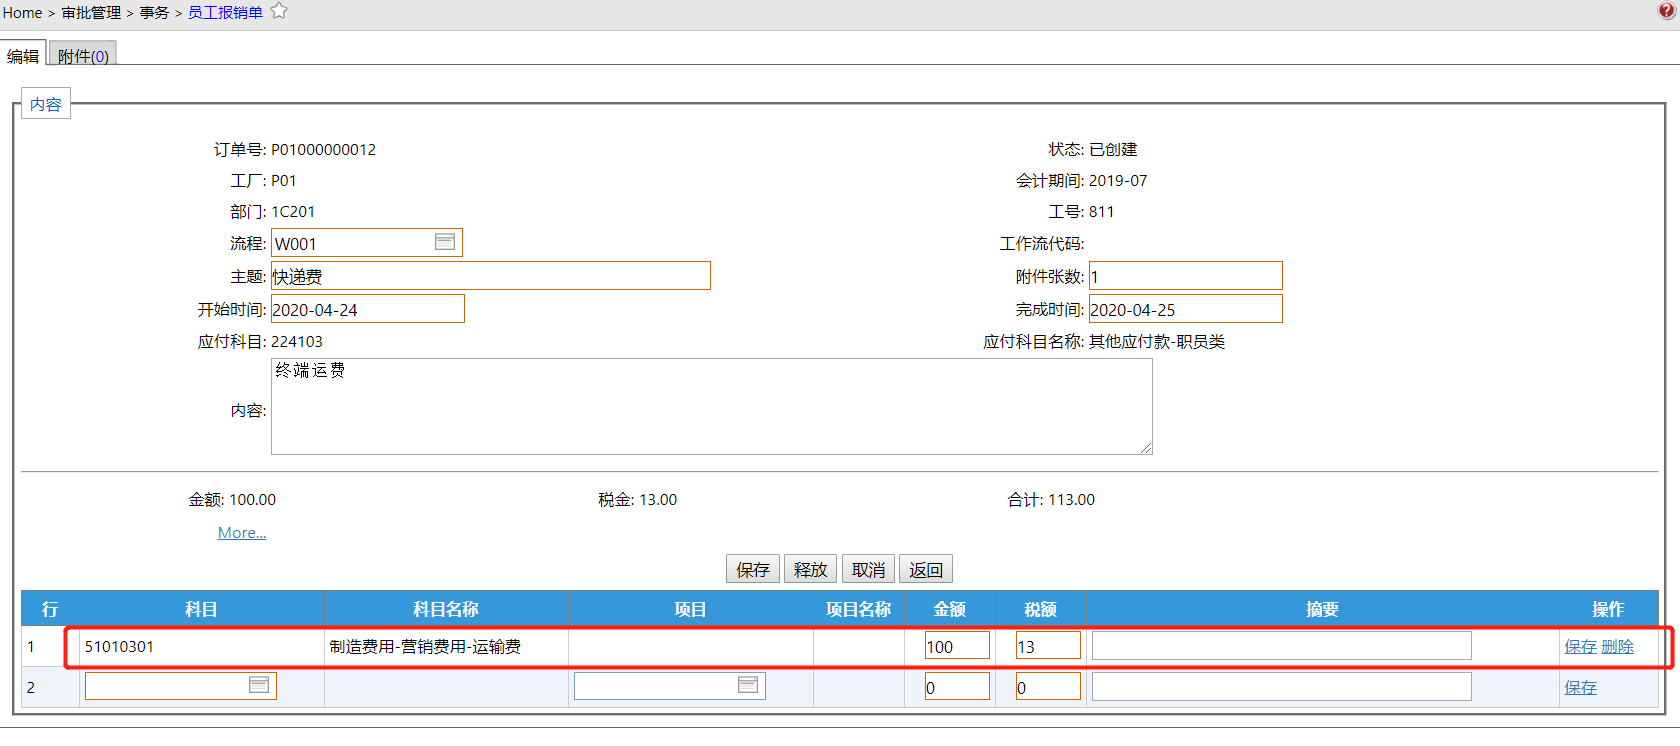Click account code 51010301 in row 1
Screen dimensions: 1680x746
(x=119, y=647)
